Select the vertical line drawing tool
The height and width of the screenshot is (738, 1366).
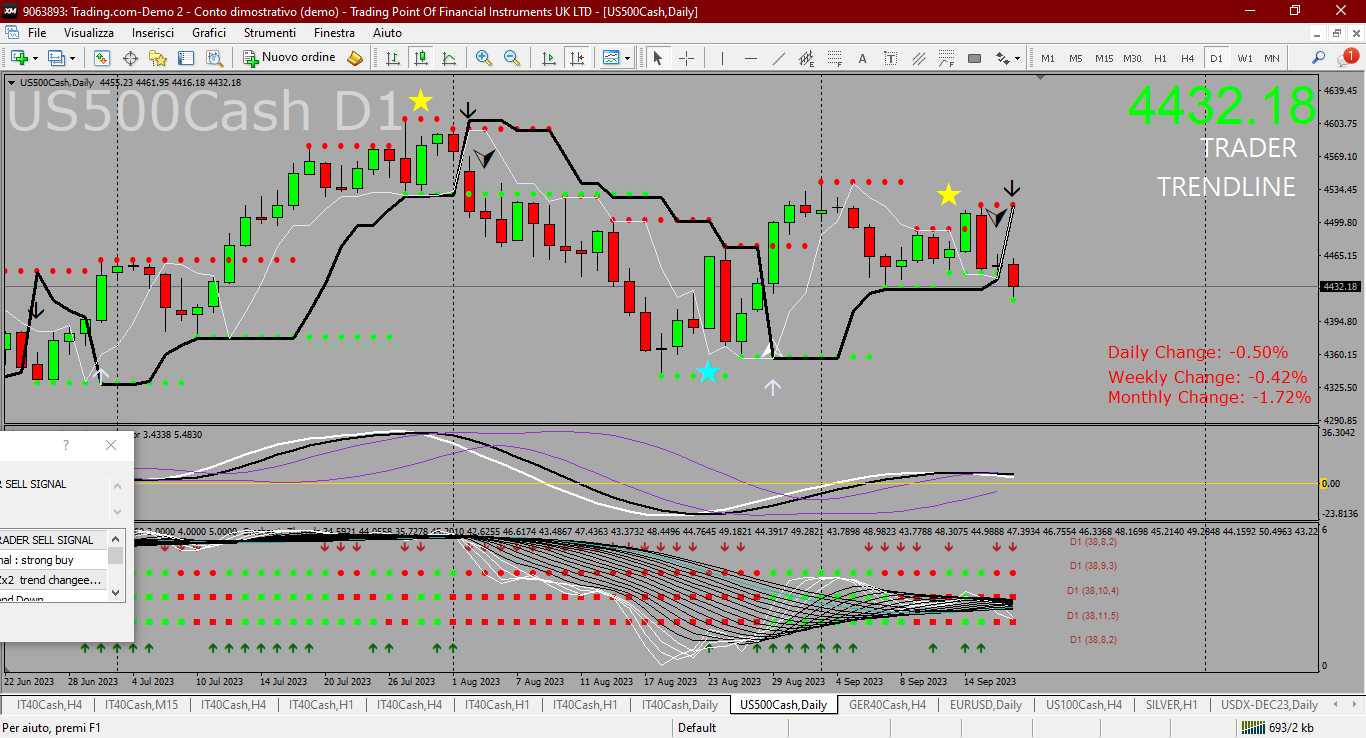[x=723, y=58]
